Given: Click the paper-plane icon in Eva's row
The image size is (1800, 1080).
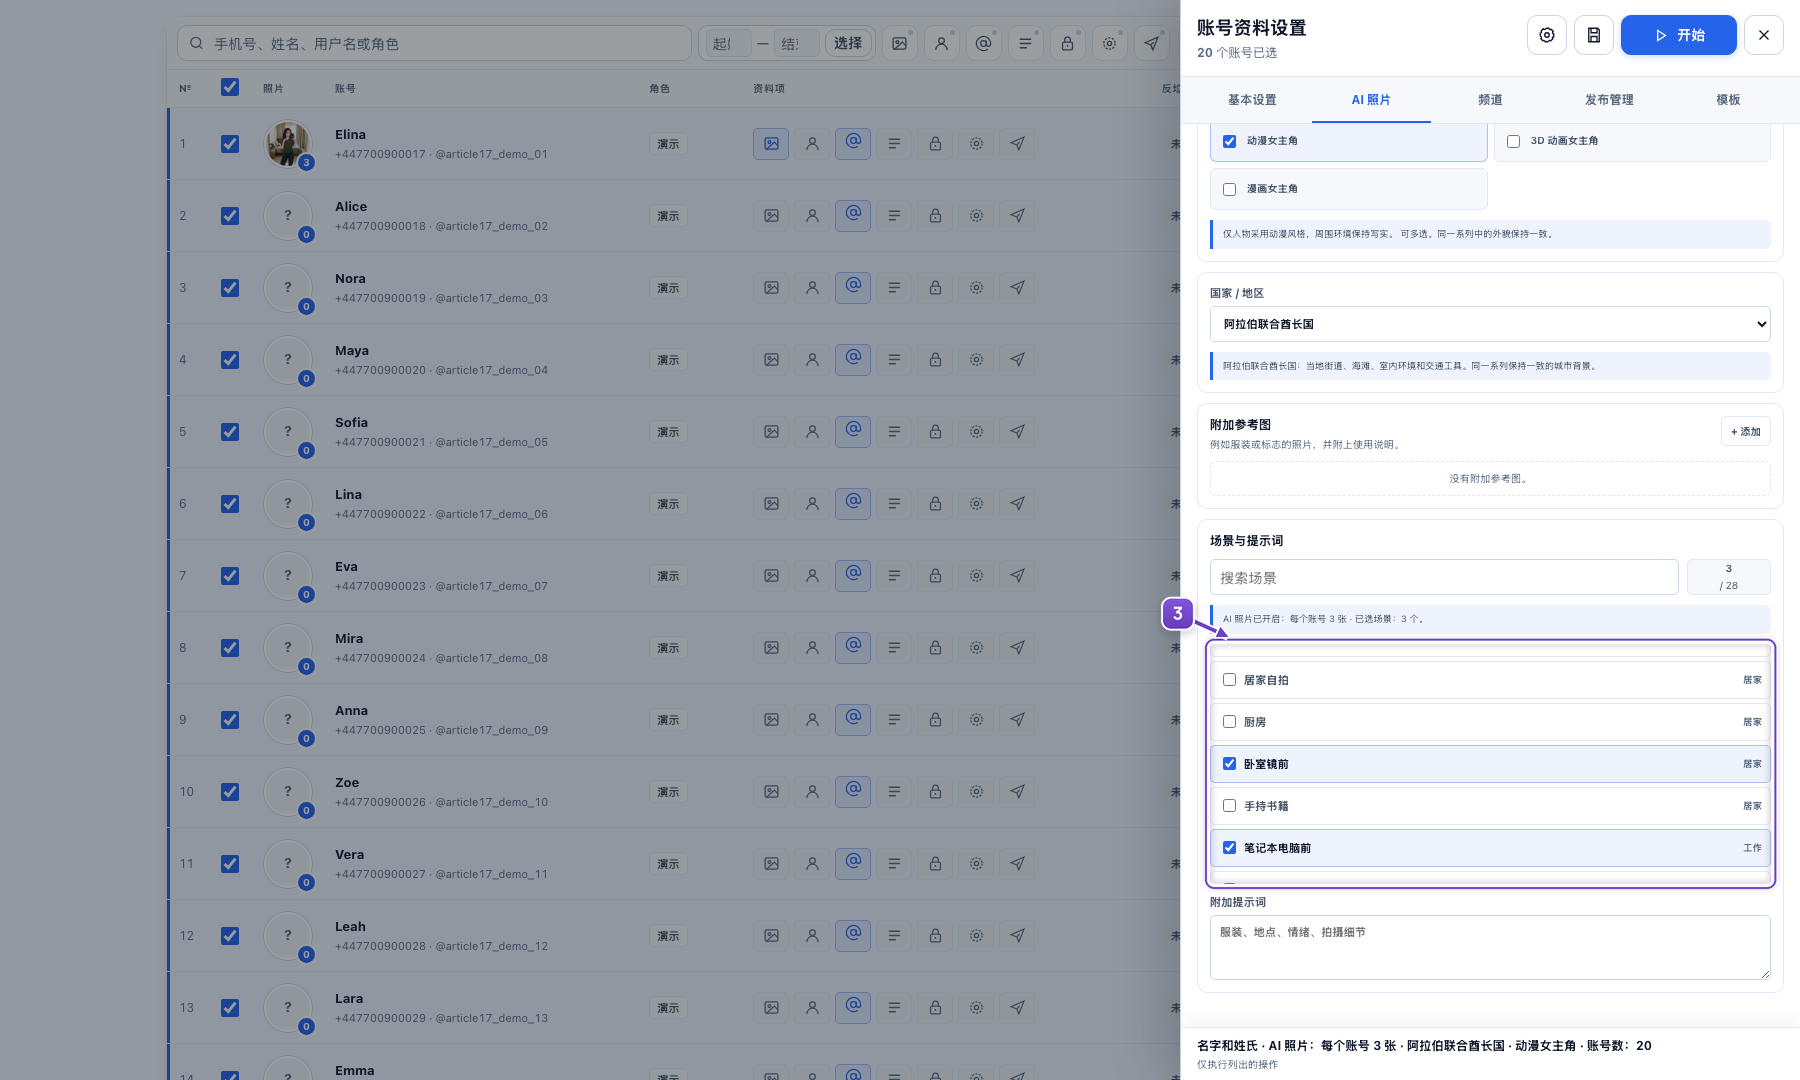Looking at the screenshot, I should point(1017,576).
